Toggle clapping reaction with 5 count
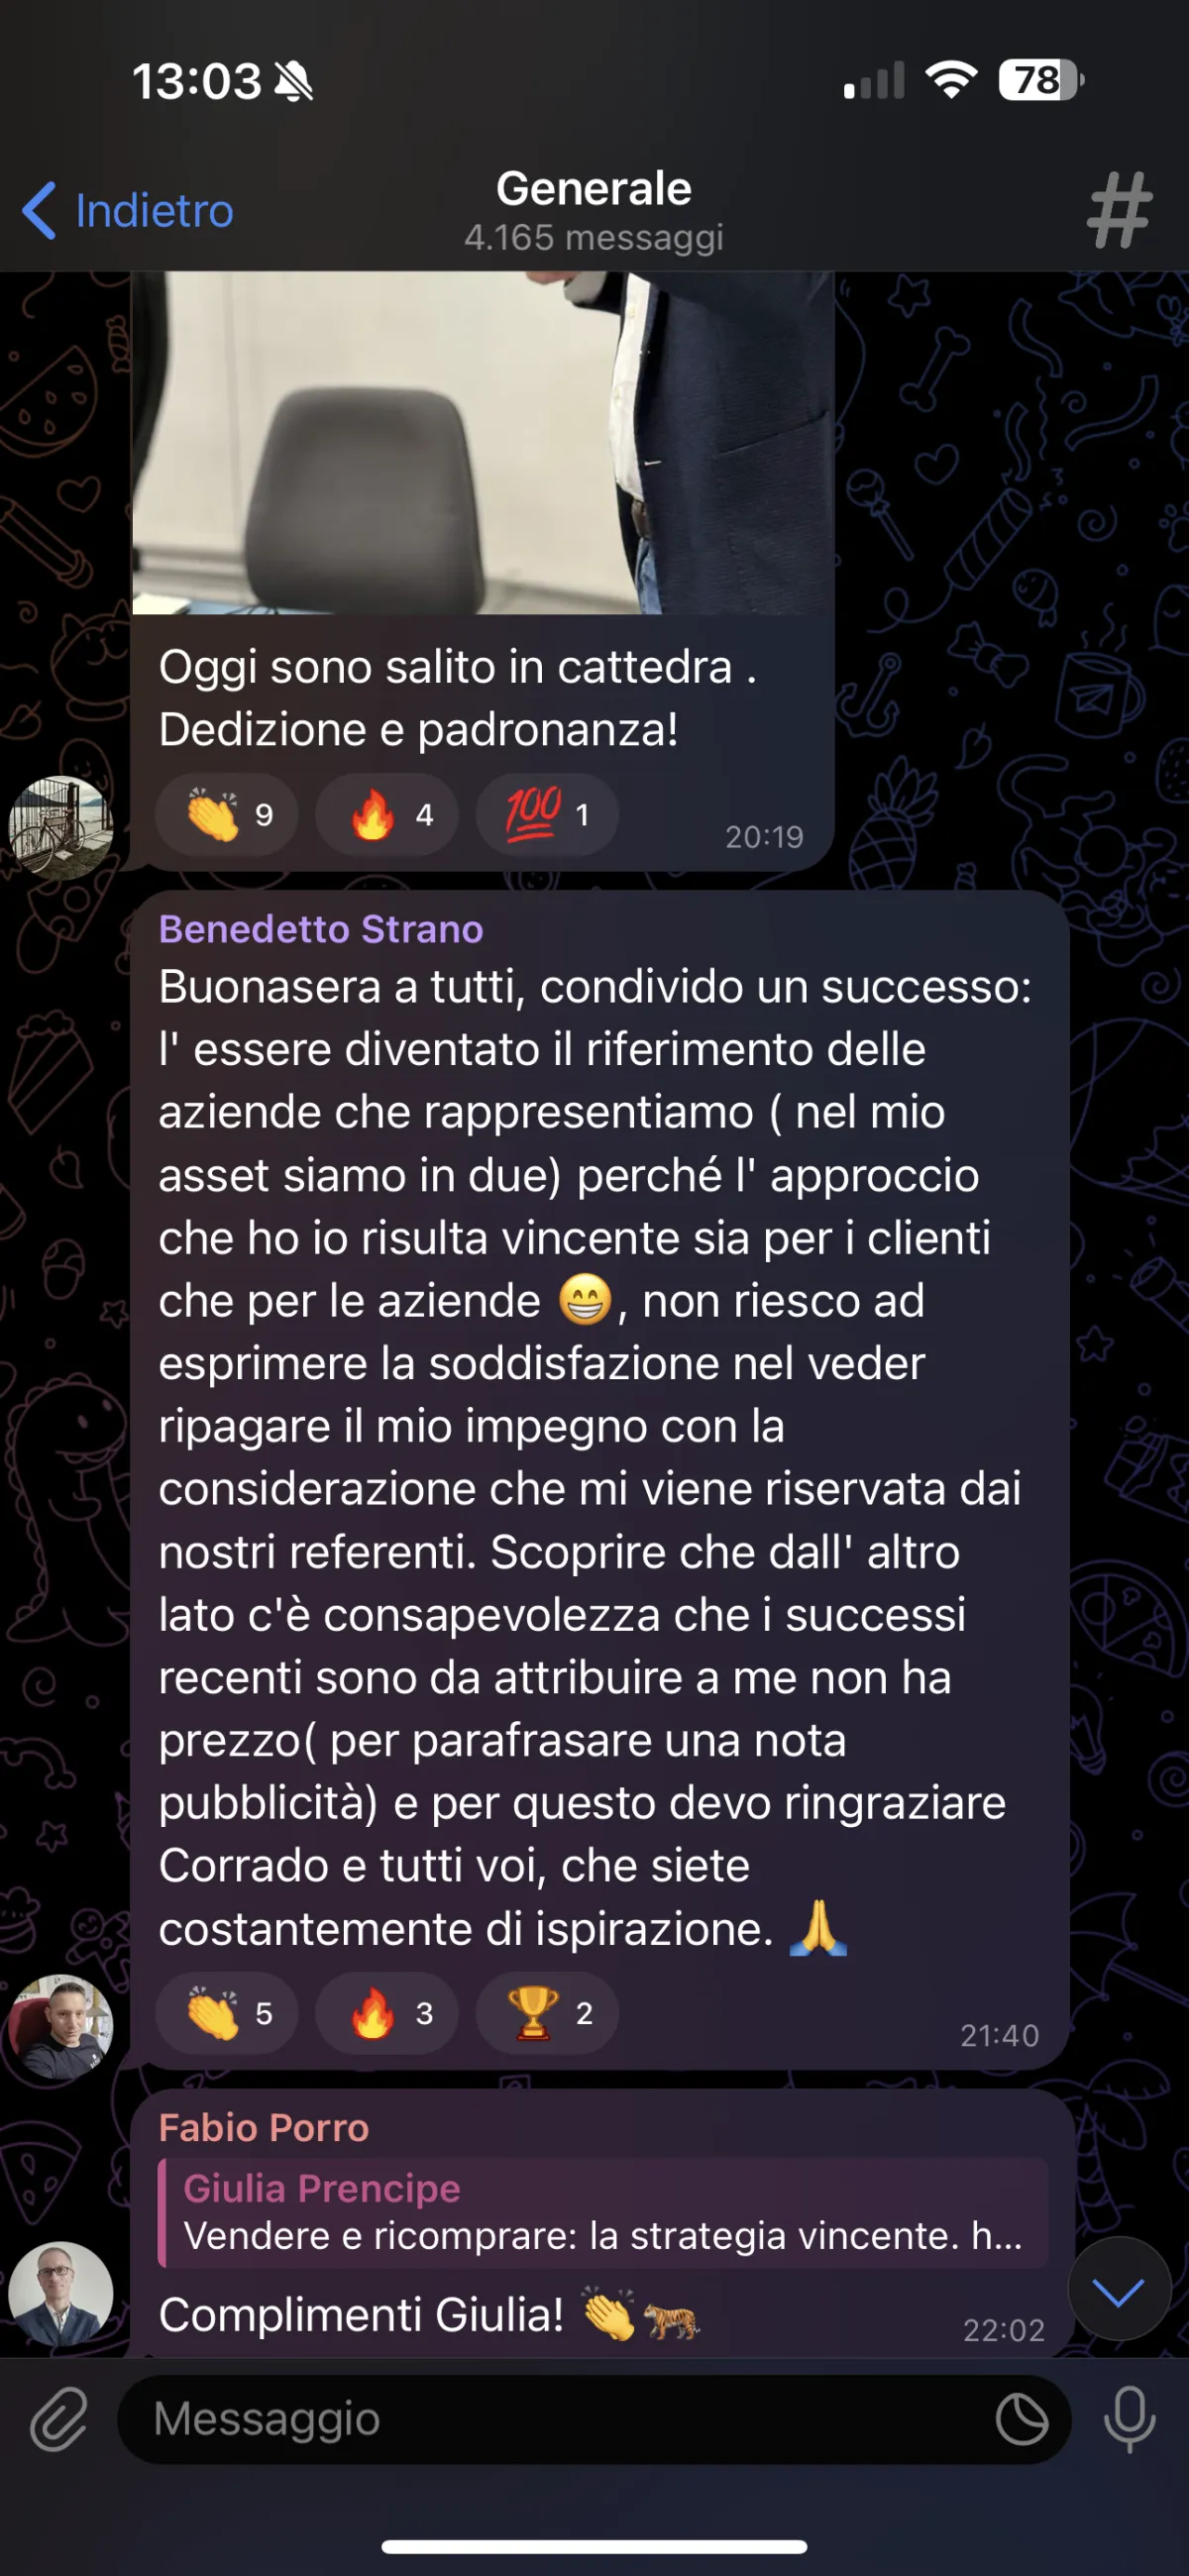1189x2576 pixels. pos(226,2013)
